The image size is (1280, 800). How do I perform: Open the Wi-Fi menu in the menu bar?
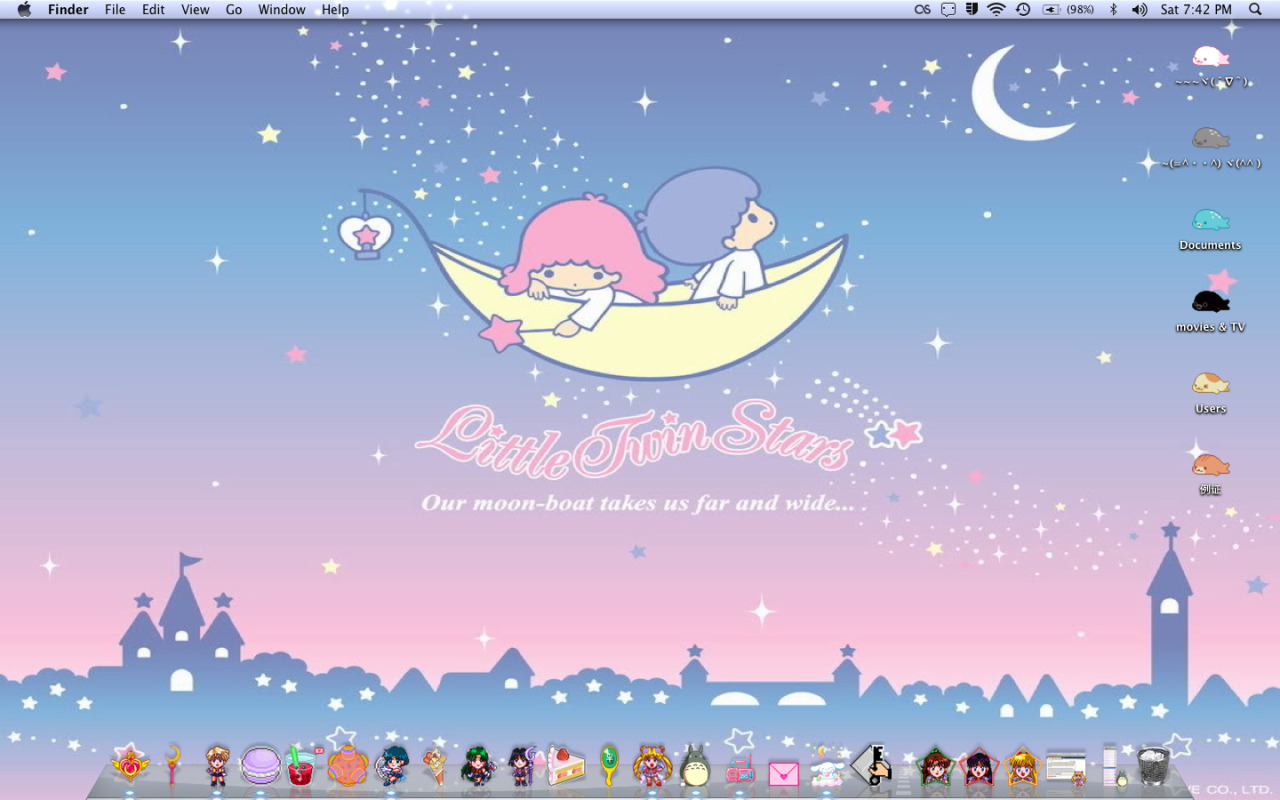pos(997,10)
